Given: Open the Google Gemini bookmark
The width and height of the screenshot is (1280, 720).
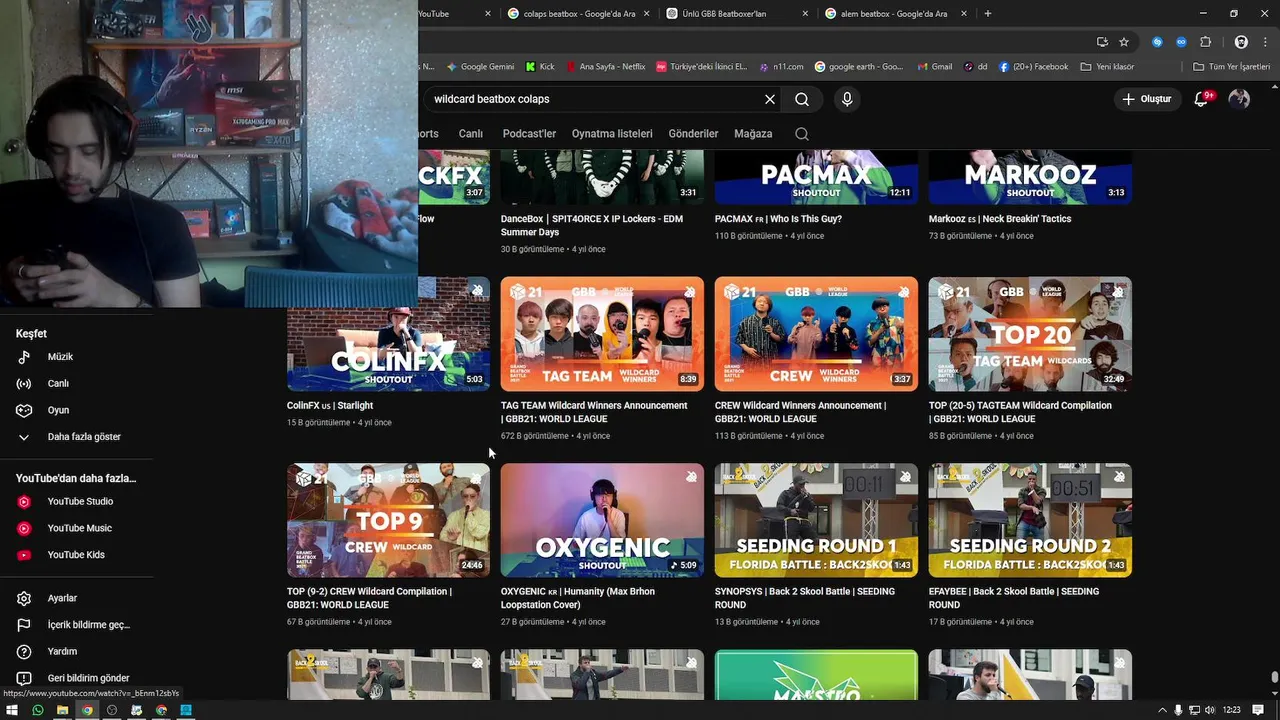Looking at the screenshot, I should pos(480,67).
